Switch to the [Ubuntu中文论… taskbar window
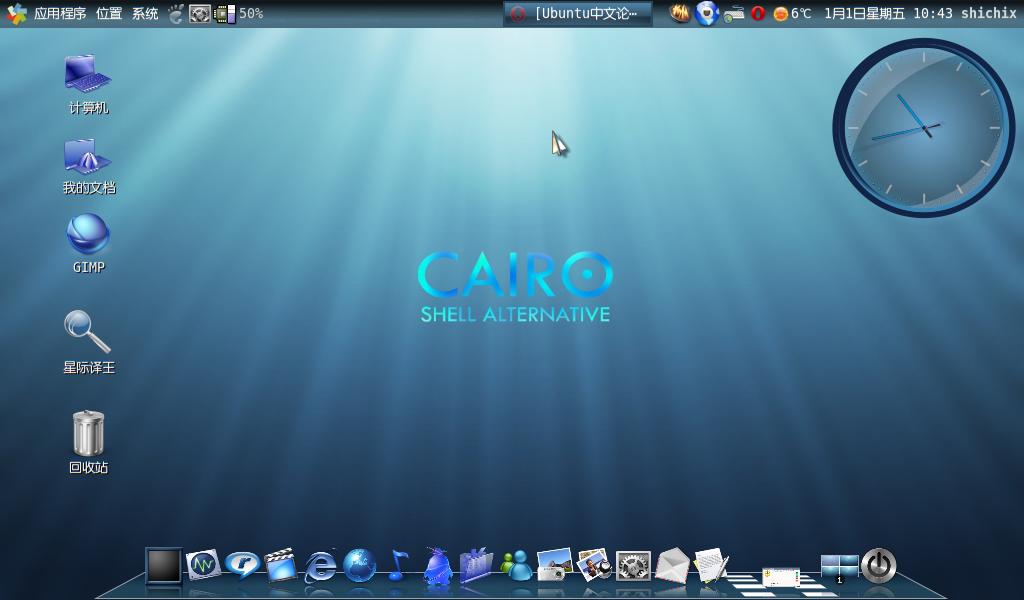 [578, 14]
